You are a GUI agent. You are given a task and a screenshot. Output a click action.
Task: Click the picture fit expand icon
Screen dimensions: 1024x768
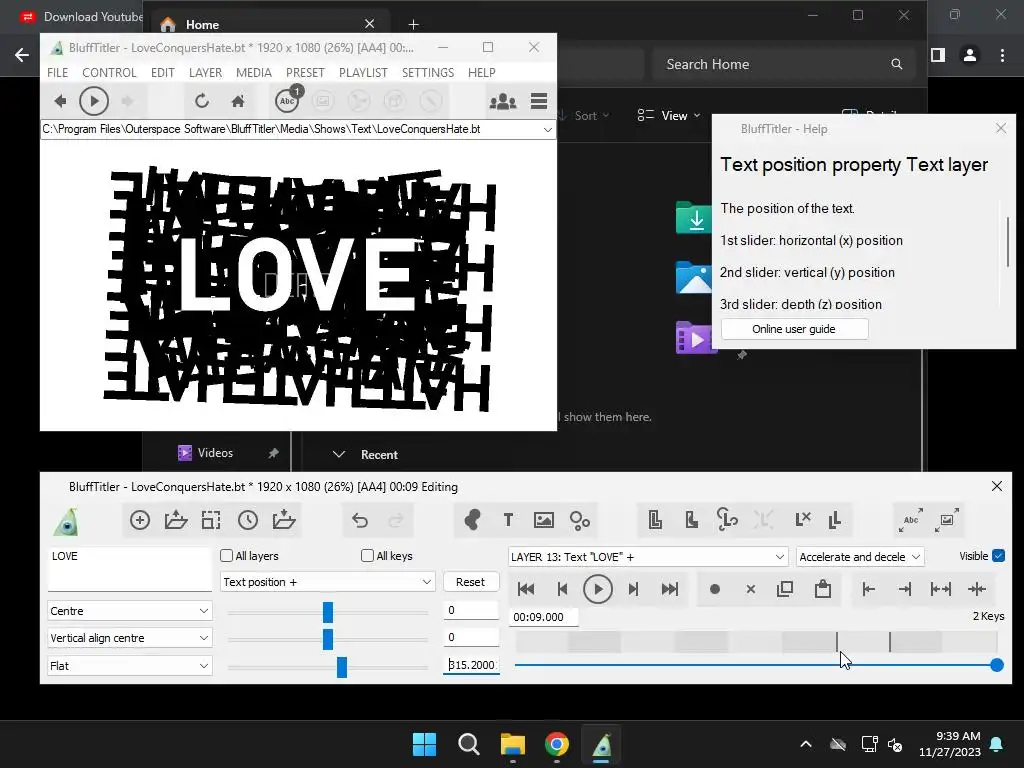946,520
